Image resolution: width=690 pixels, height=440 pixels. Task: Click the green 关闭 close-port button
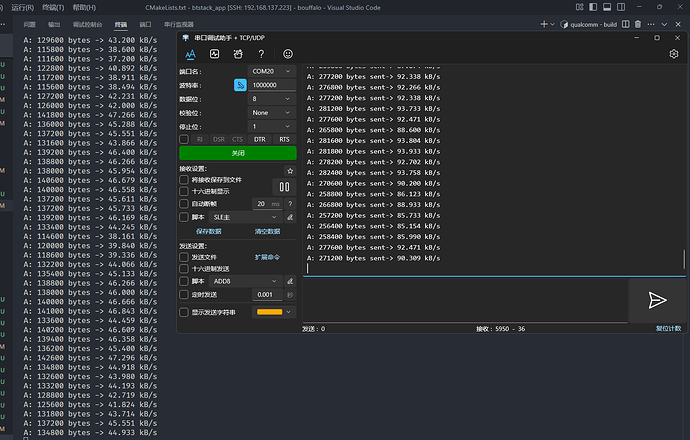[238, 153]
